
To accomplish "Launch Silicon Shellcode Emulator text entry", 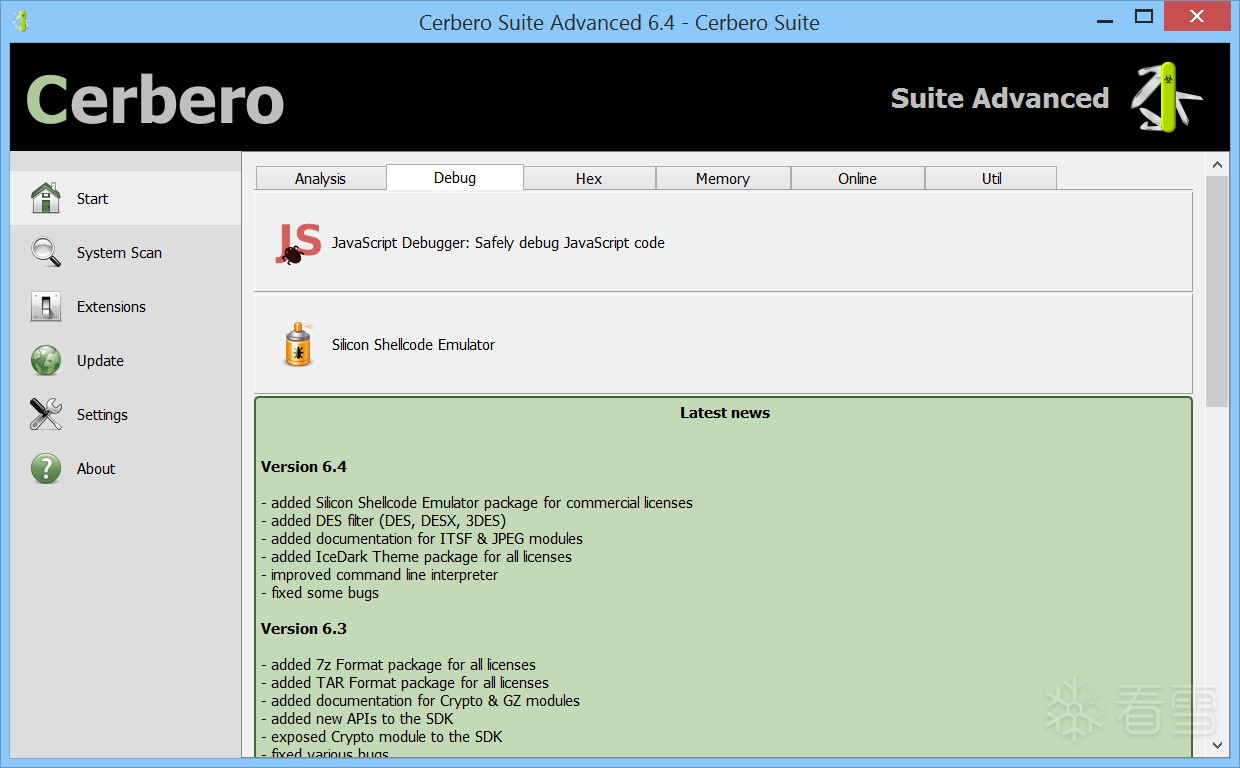I will [x=413, y=345].
